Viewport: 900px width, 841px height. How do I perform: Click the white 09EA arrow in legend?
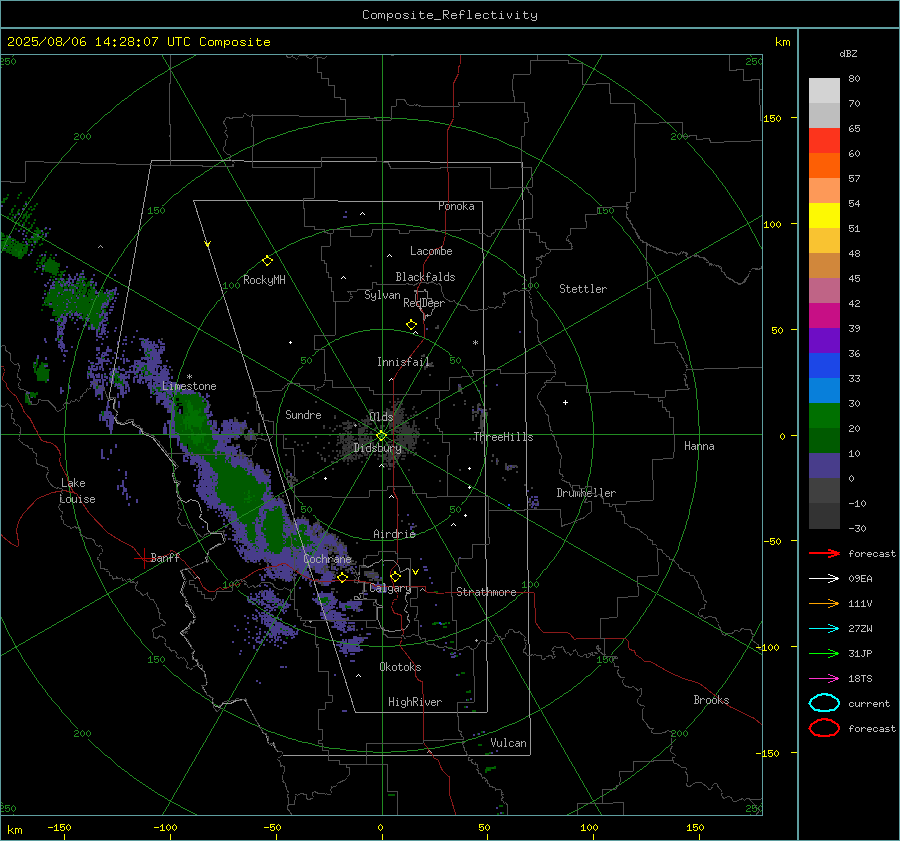pyautogui.click(x=824, y=578)
